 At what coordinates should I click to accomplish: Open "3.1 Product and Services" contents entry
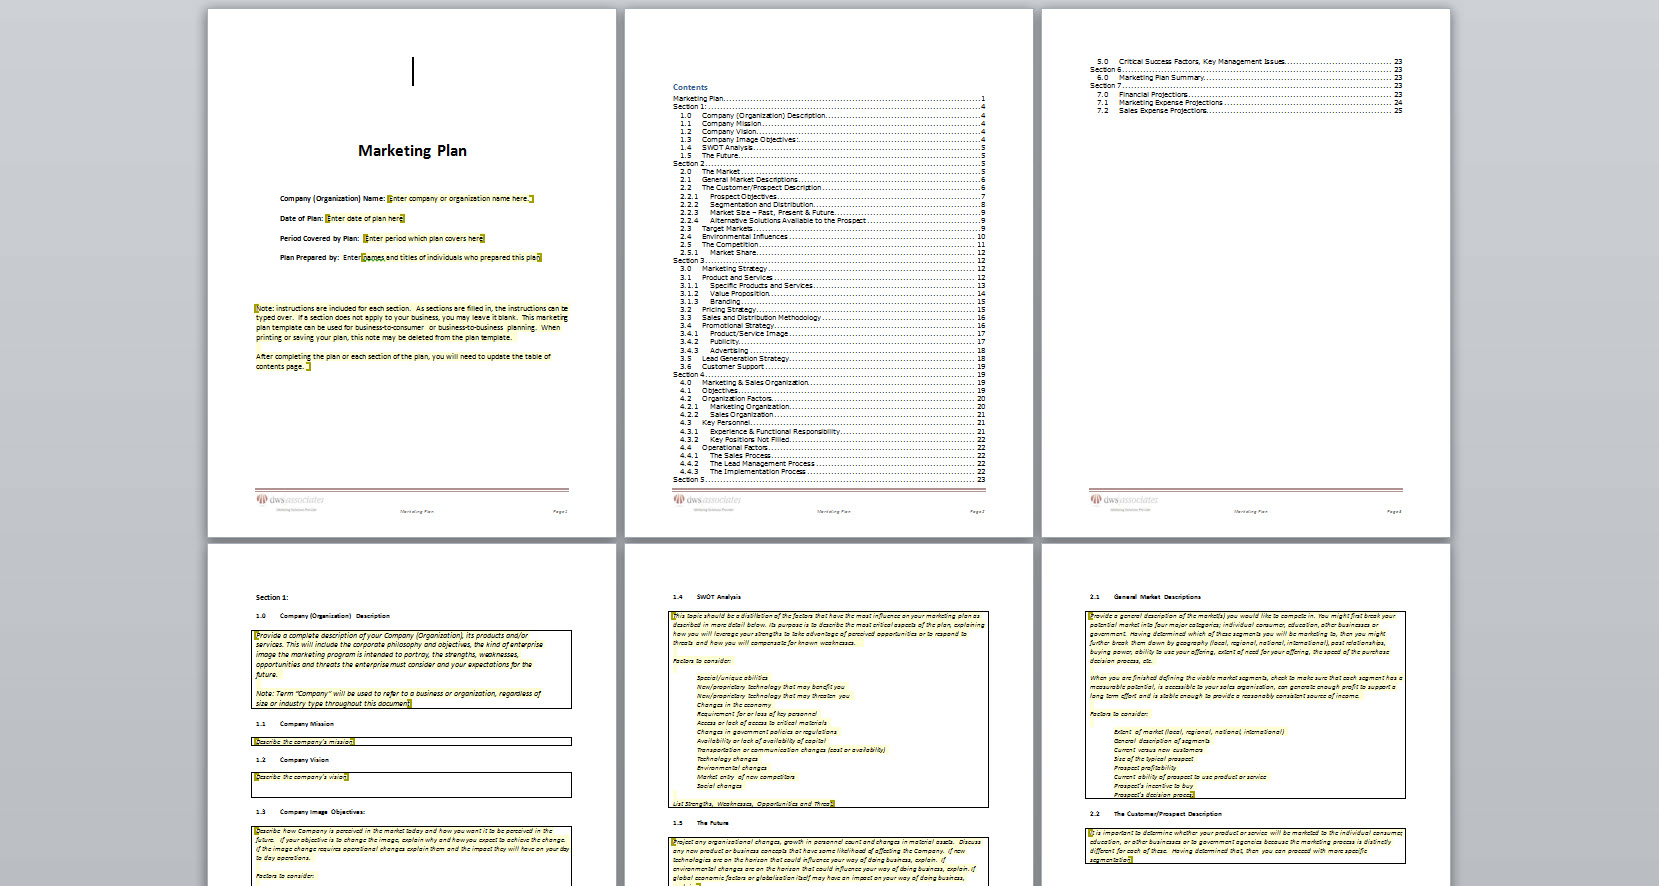[x=832, y=278]
